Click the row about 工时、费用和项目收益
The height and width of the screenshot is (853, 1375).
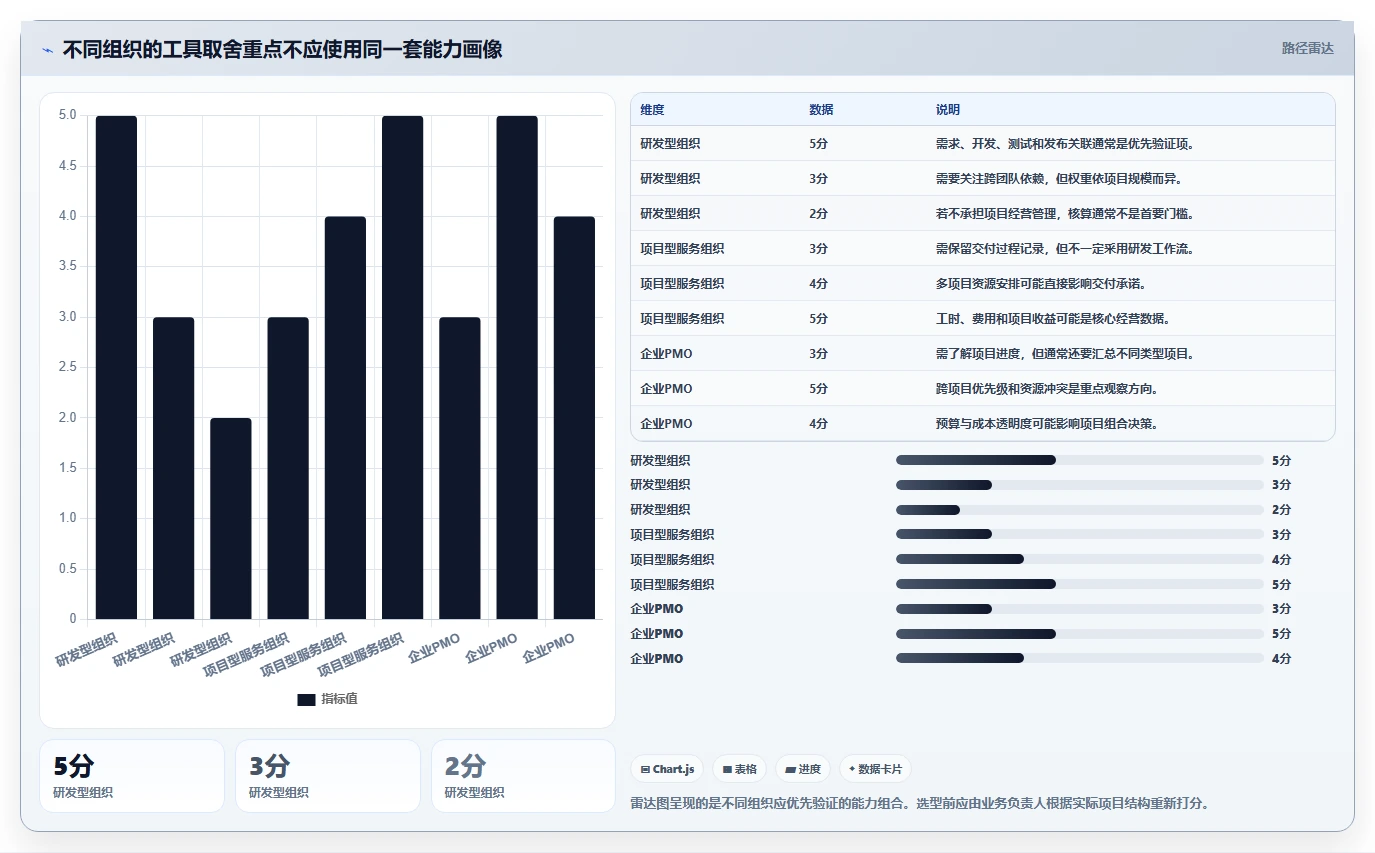point(983,319)
